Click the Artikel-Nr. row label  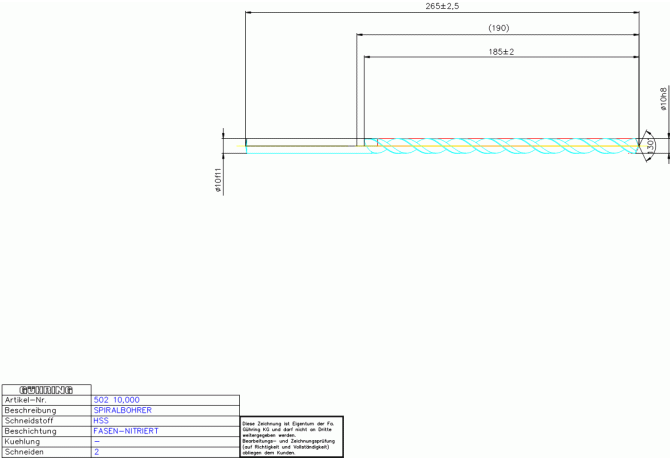pos(27,400)
